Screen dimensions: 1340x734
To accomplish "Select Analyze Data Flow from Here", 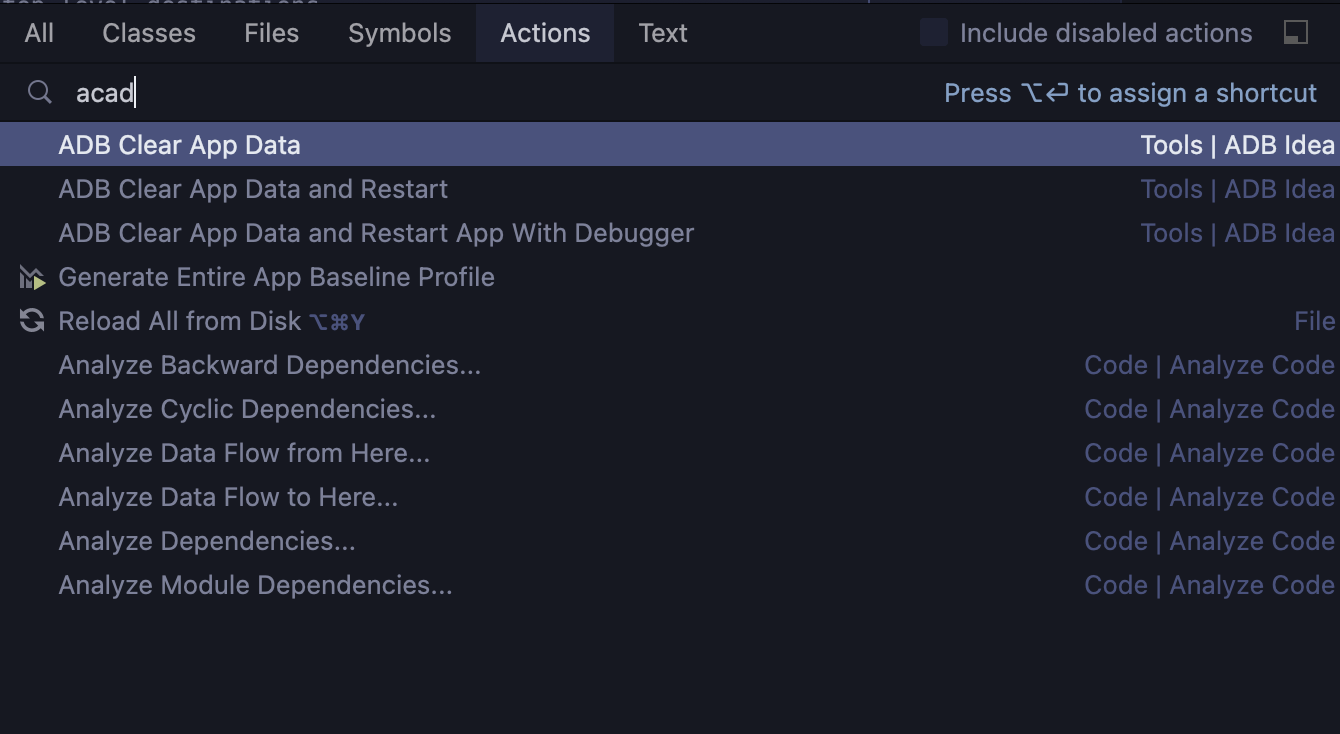I will [x=244, y=452].
